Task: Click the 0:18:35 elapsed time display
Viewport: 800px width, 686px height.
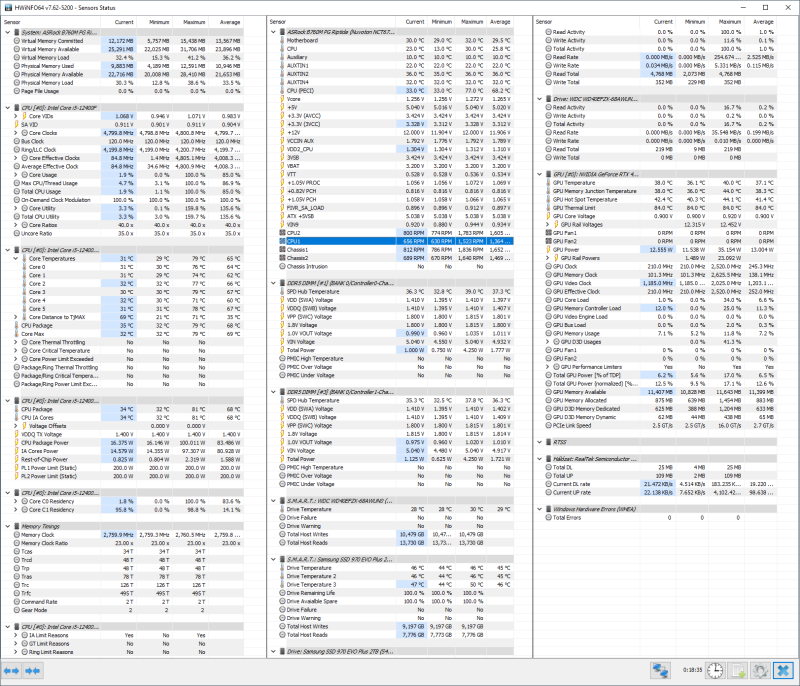Action: pos(692,671)
